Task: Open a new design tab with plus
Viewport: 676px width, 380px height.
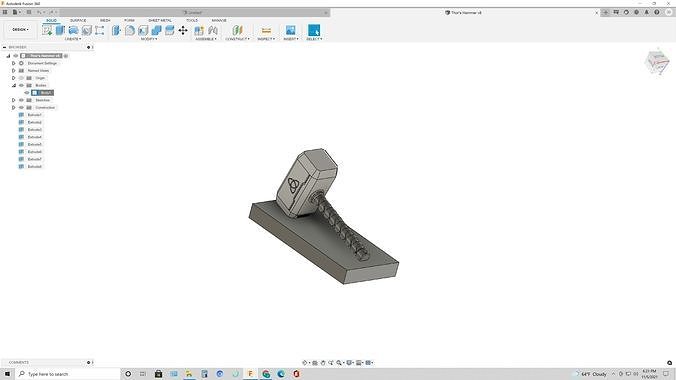Action: 606,13
